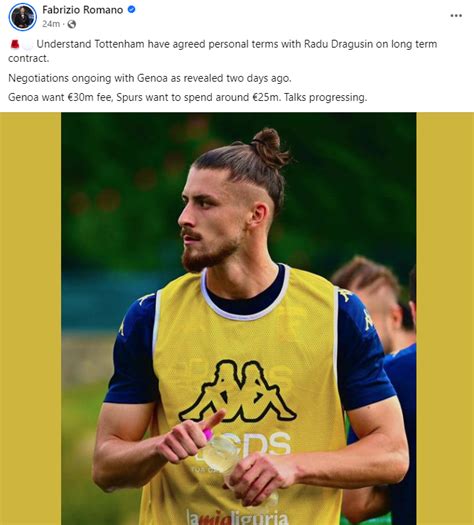
Task: Click the right yellow image border
Action: click(x=445, y=318)
